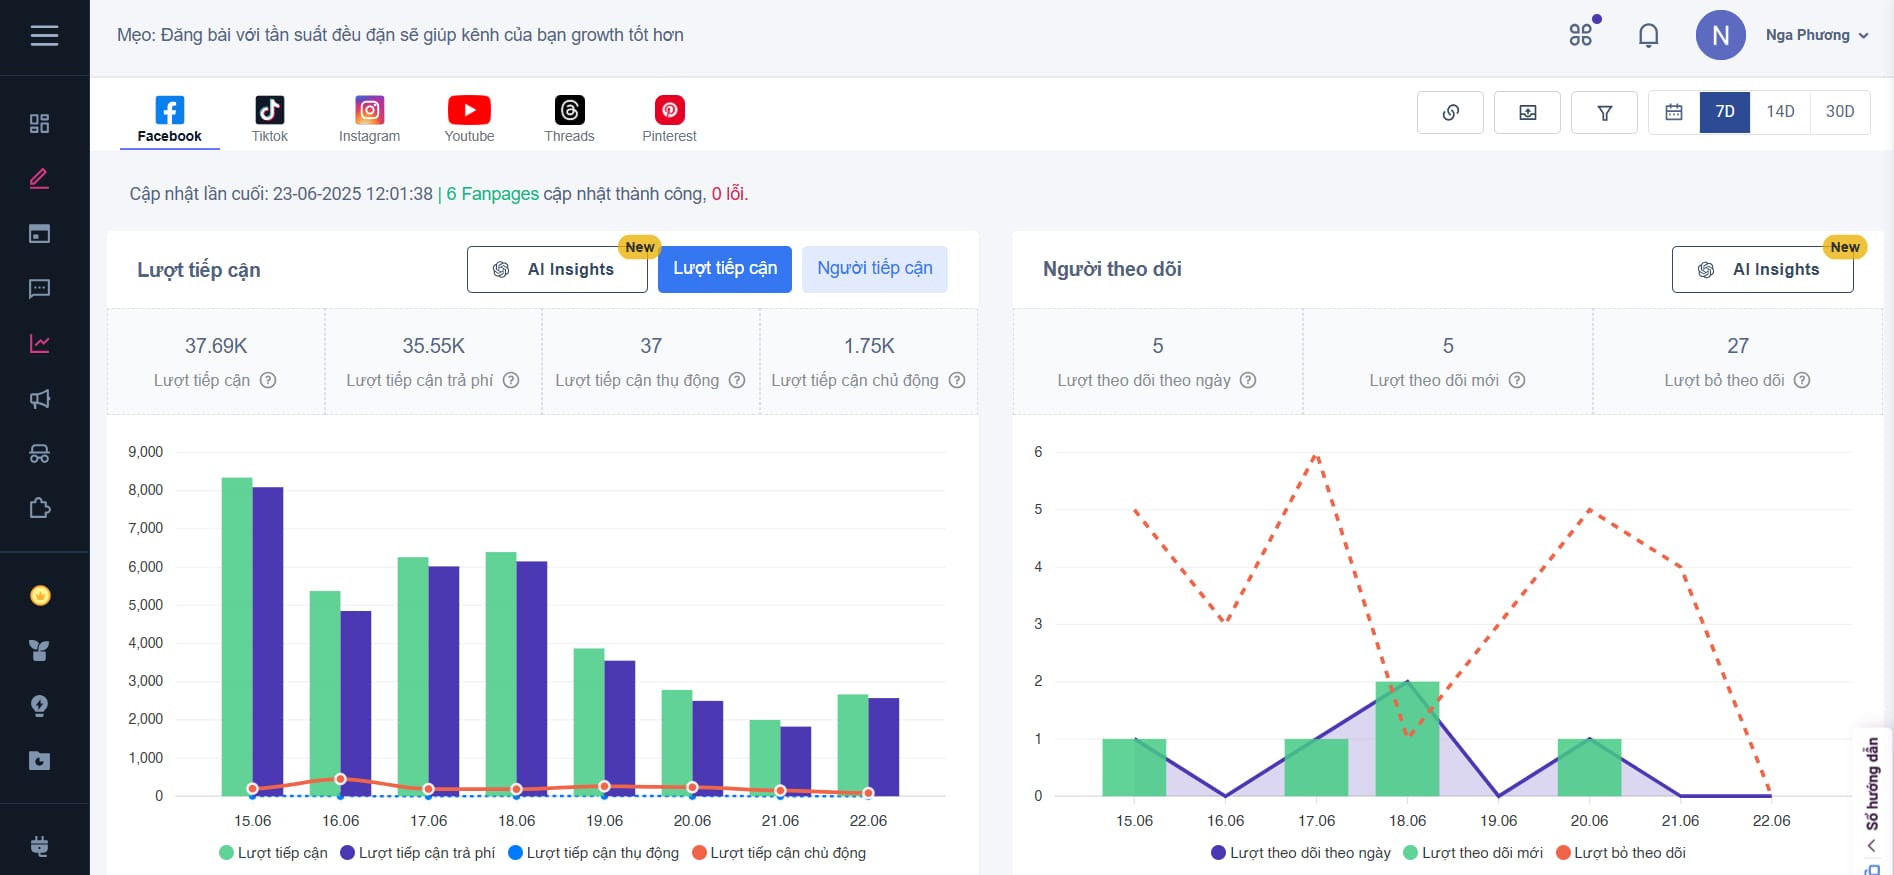Screen dimensions: 1894x875
Task: Toggle Lượt theo dõi mới legend series
Action: pos(1473,853)
